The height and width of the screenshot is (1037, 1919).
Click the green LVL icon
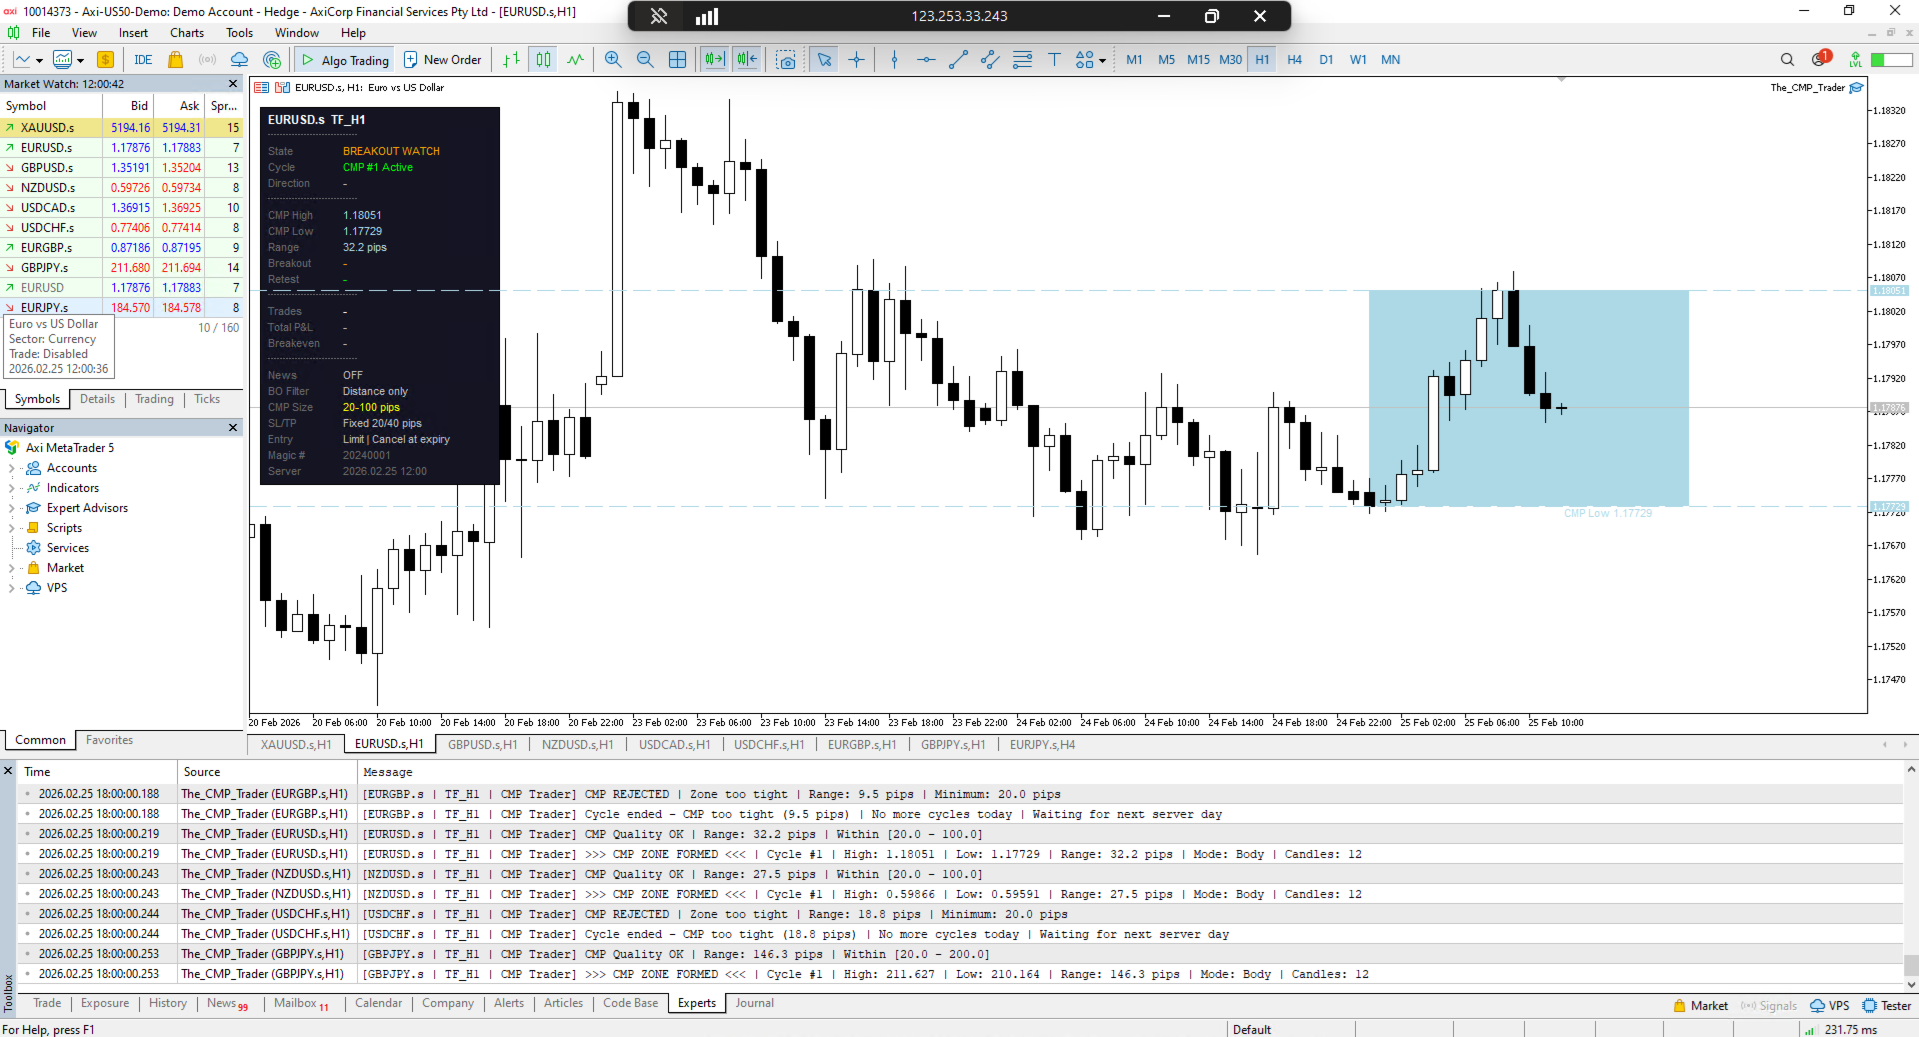[x=1855, y=60]
